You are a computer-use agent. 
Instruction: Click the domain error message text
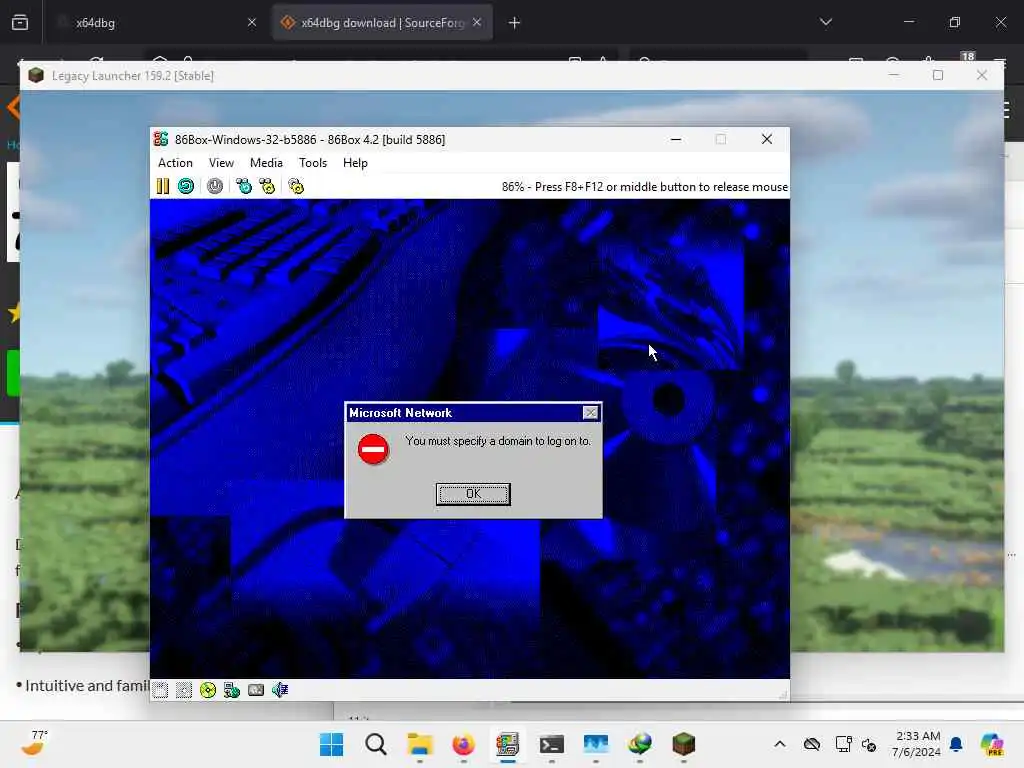point(498,441)
